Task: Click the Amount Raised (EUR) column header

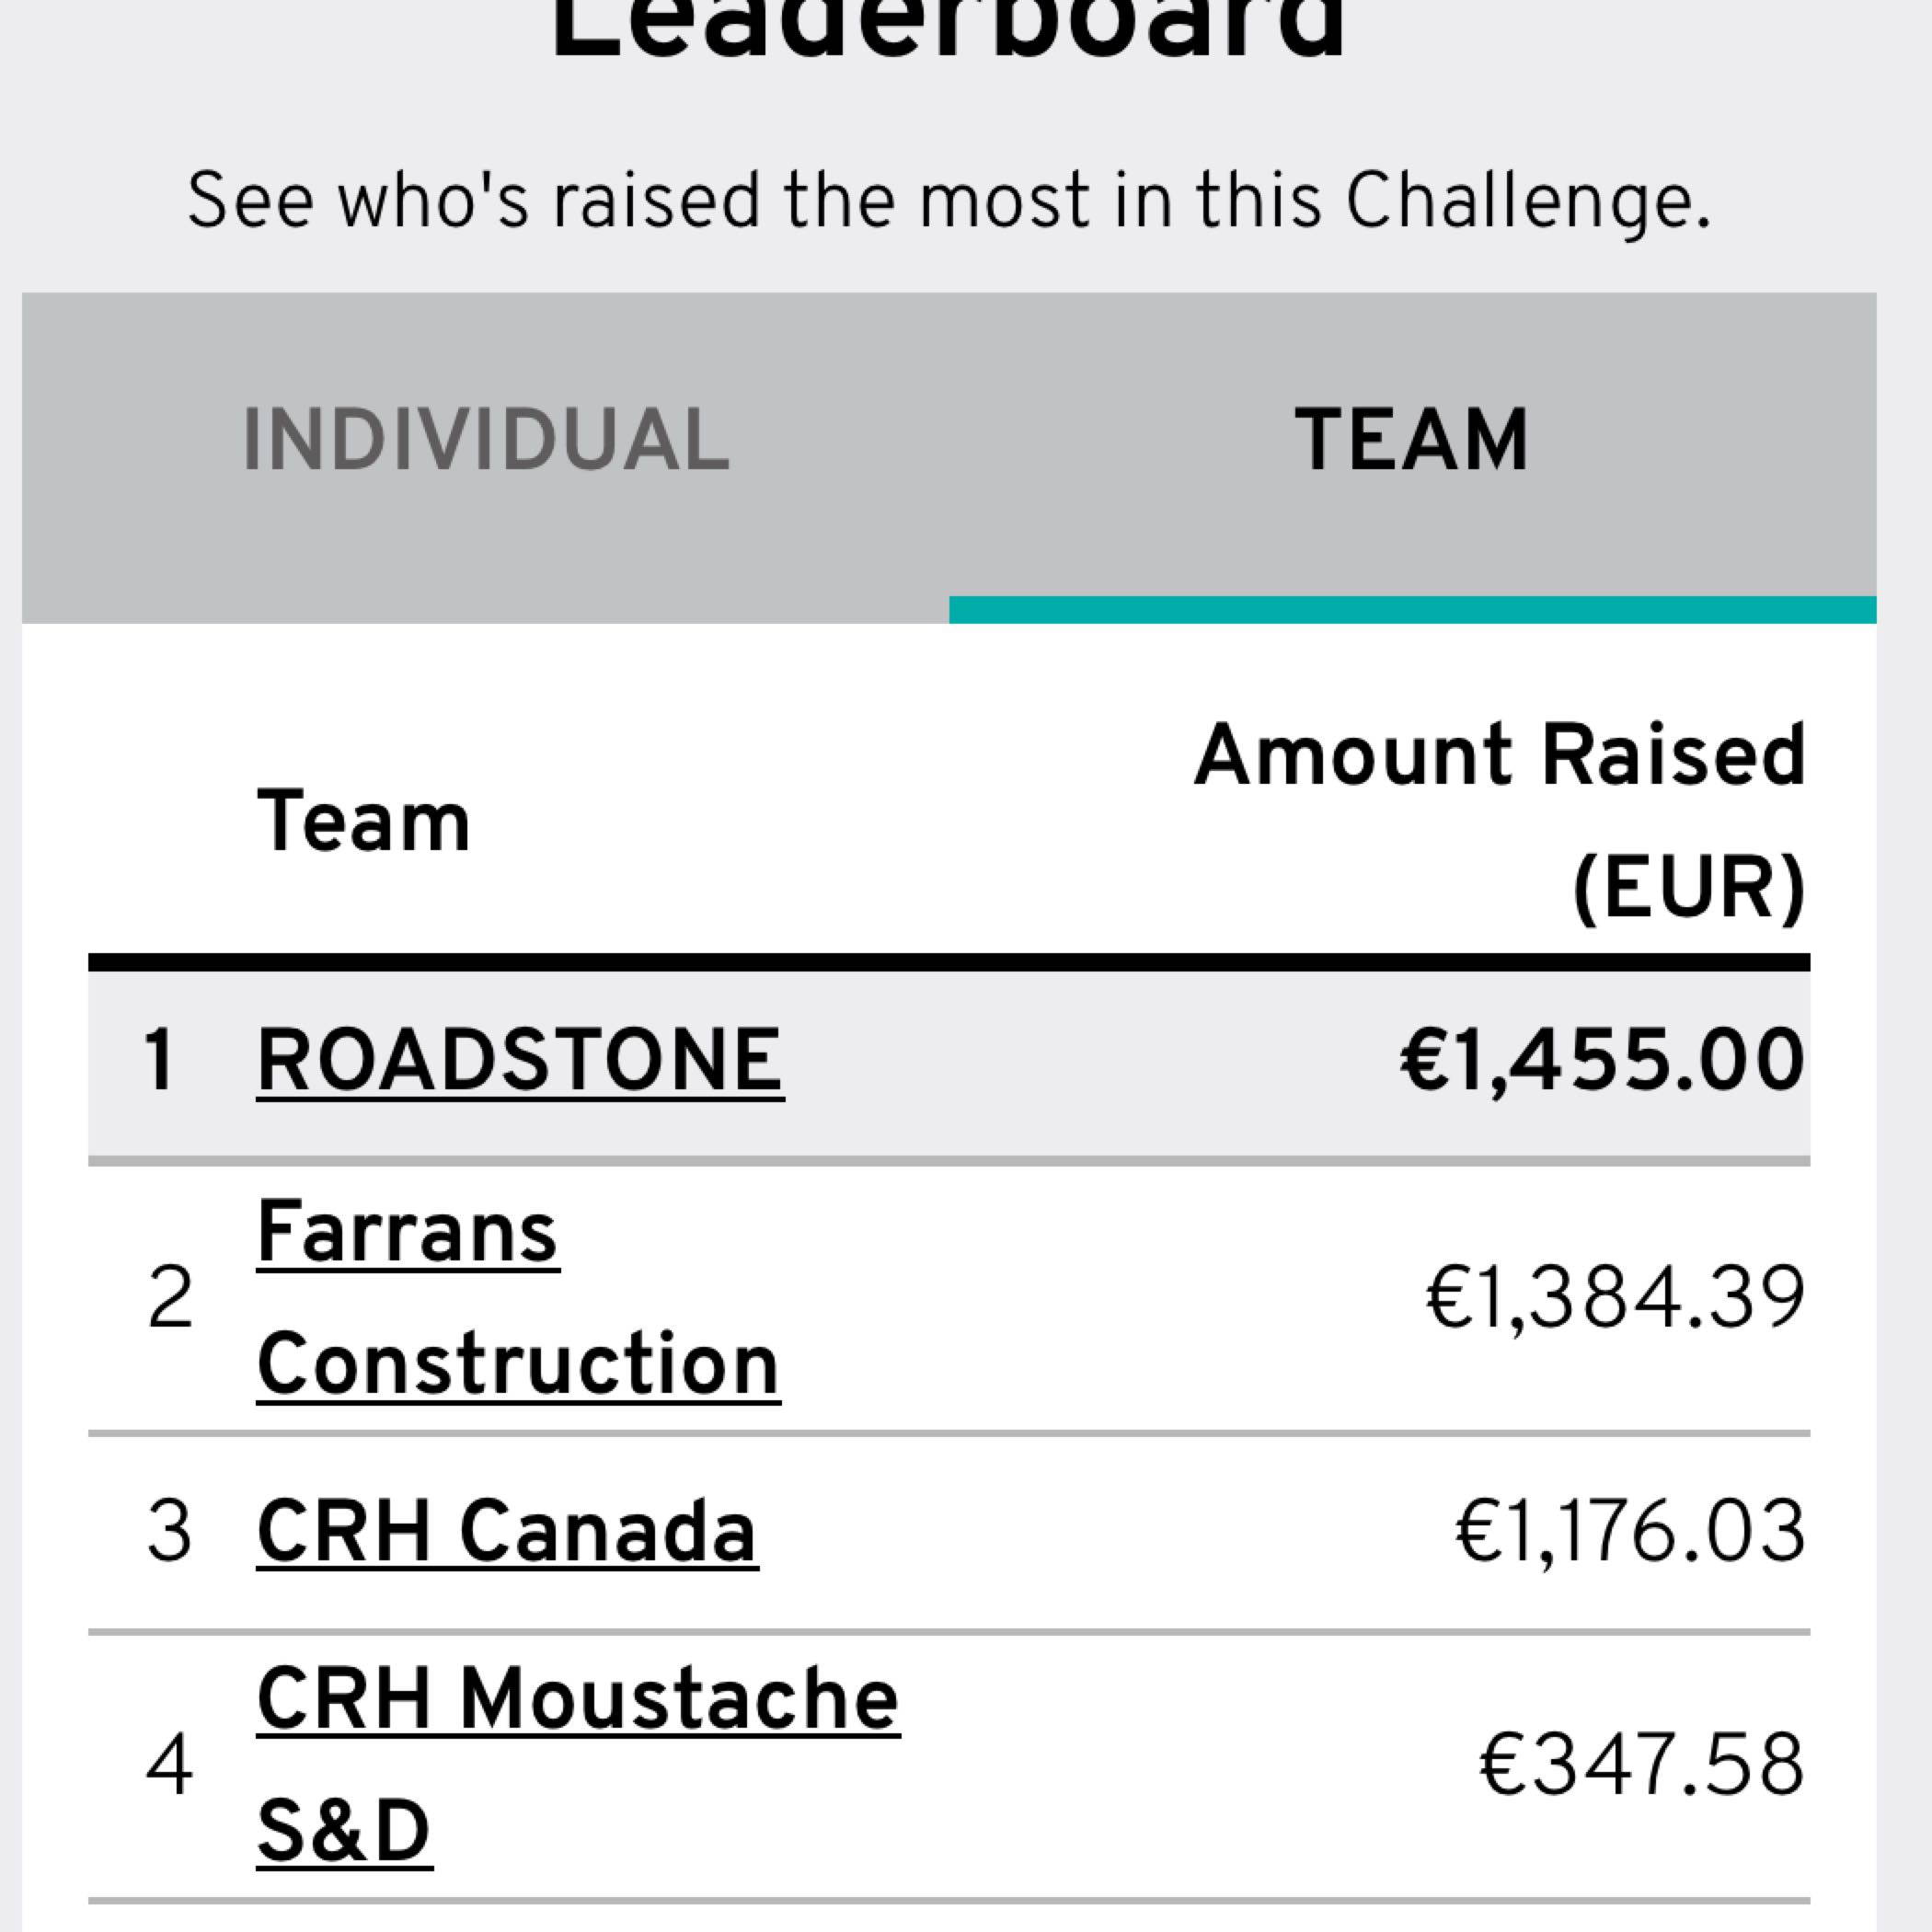Action: point(1500,820)
